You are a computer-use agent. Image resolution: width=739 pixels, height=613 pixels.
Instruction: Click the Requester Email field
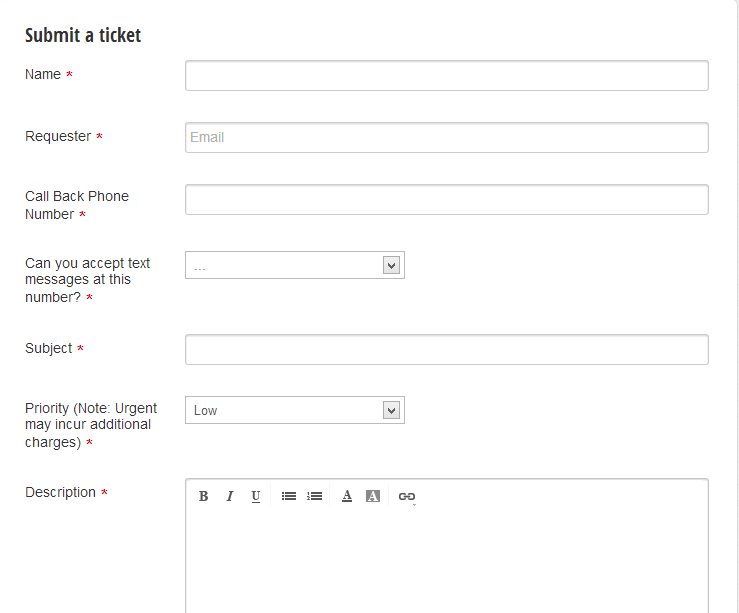(447, 138)
